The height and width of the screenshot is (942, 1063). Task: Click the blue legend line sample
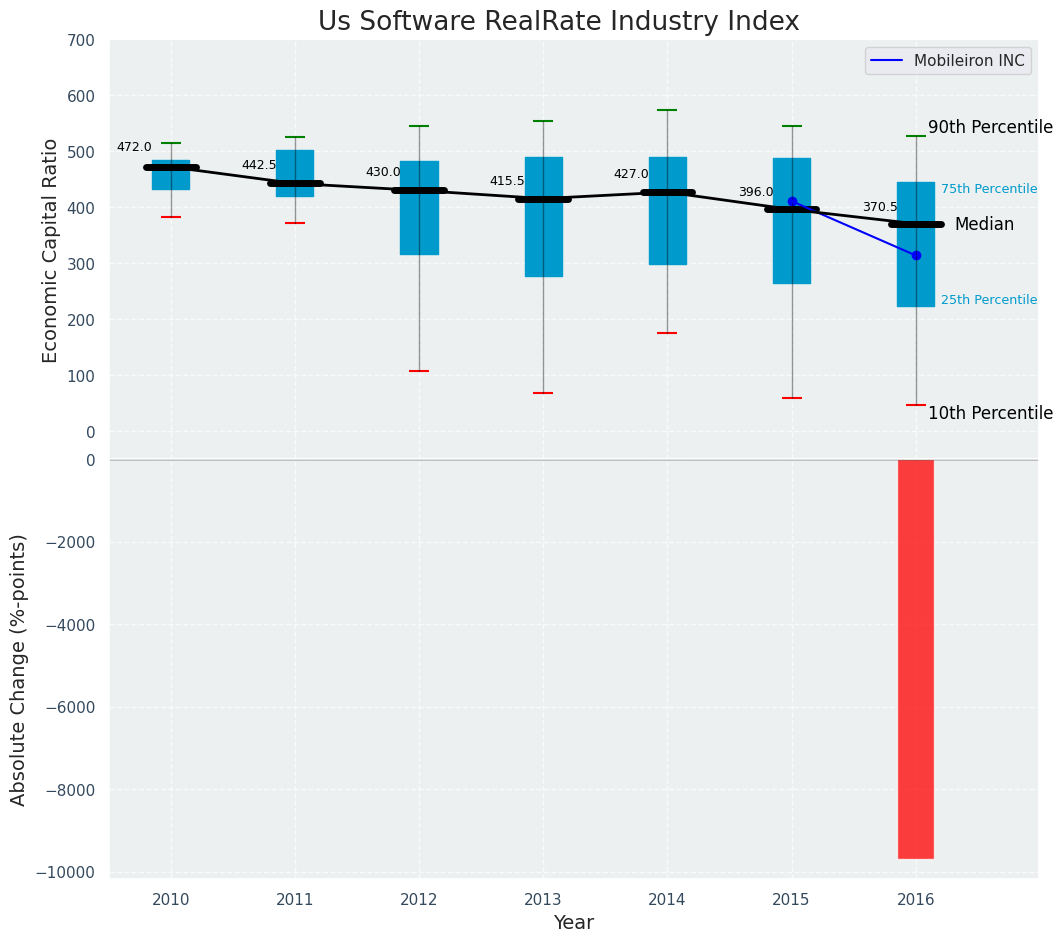[x=887, y=60]
